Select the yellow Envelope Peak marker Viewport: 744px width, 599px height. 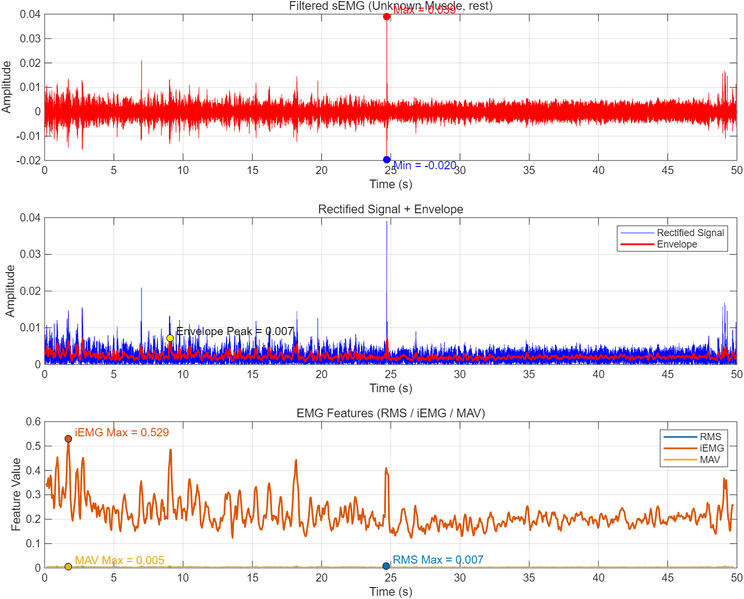(x=170, y=339)
